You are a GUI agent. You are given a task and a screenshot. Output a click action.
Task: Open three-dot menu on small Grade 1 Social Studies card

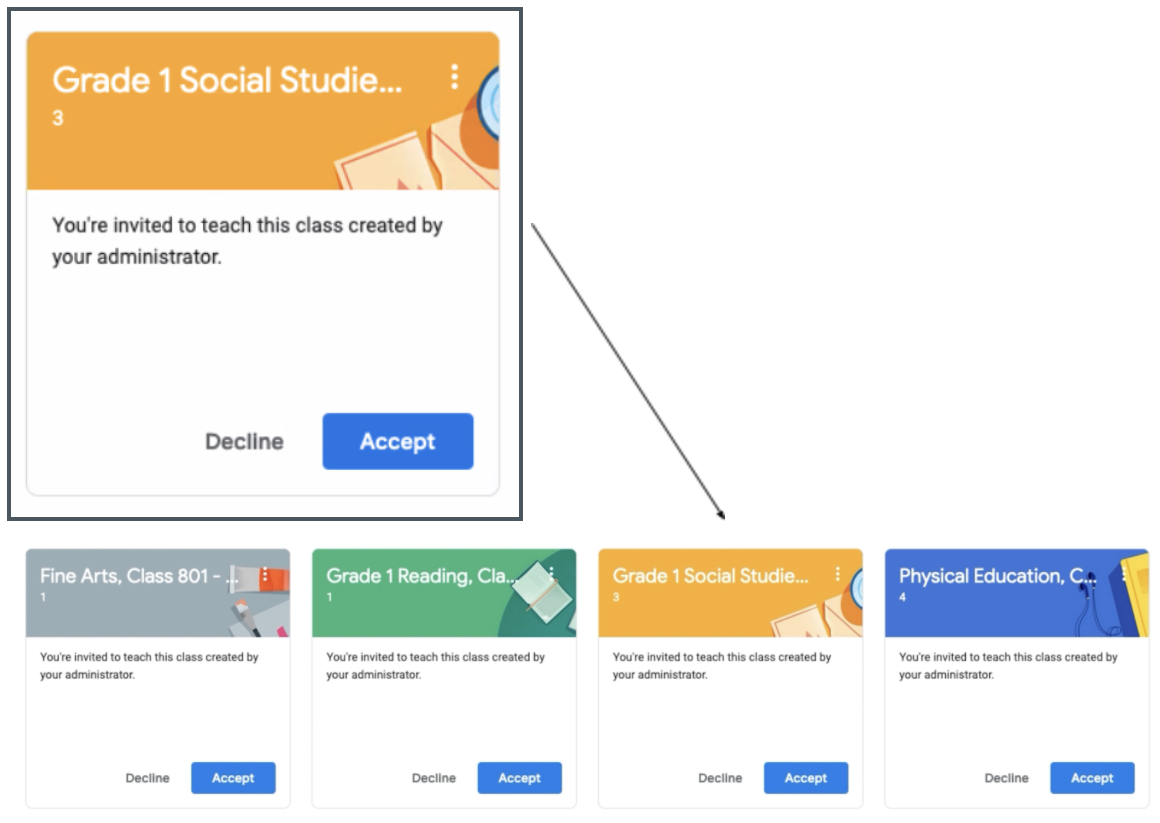(838, 574)
